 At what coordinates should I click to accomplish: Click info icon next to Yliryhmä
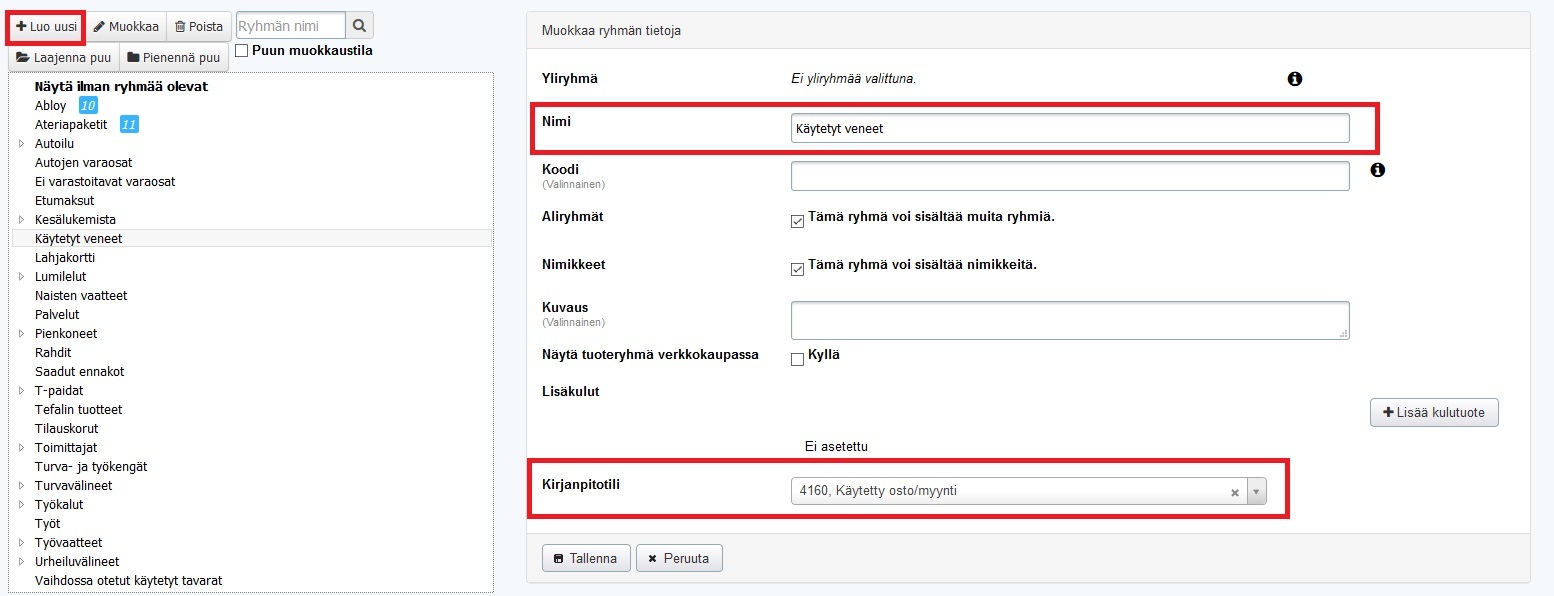click(1295, 78)
